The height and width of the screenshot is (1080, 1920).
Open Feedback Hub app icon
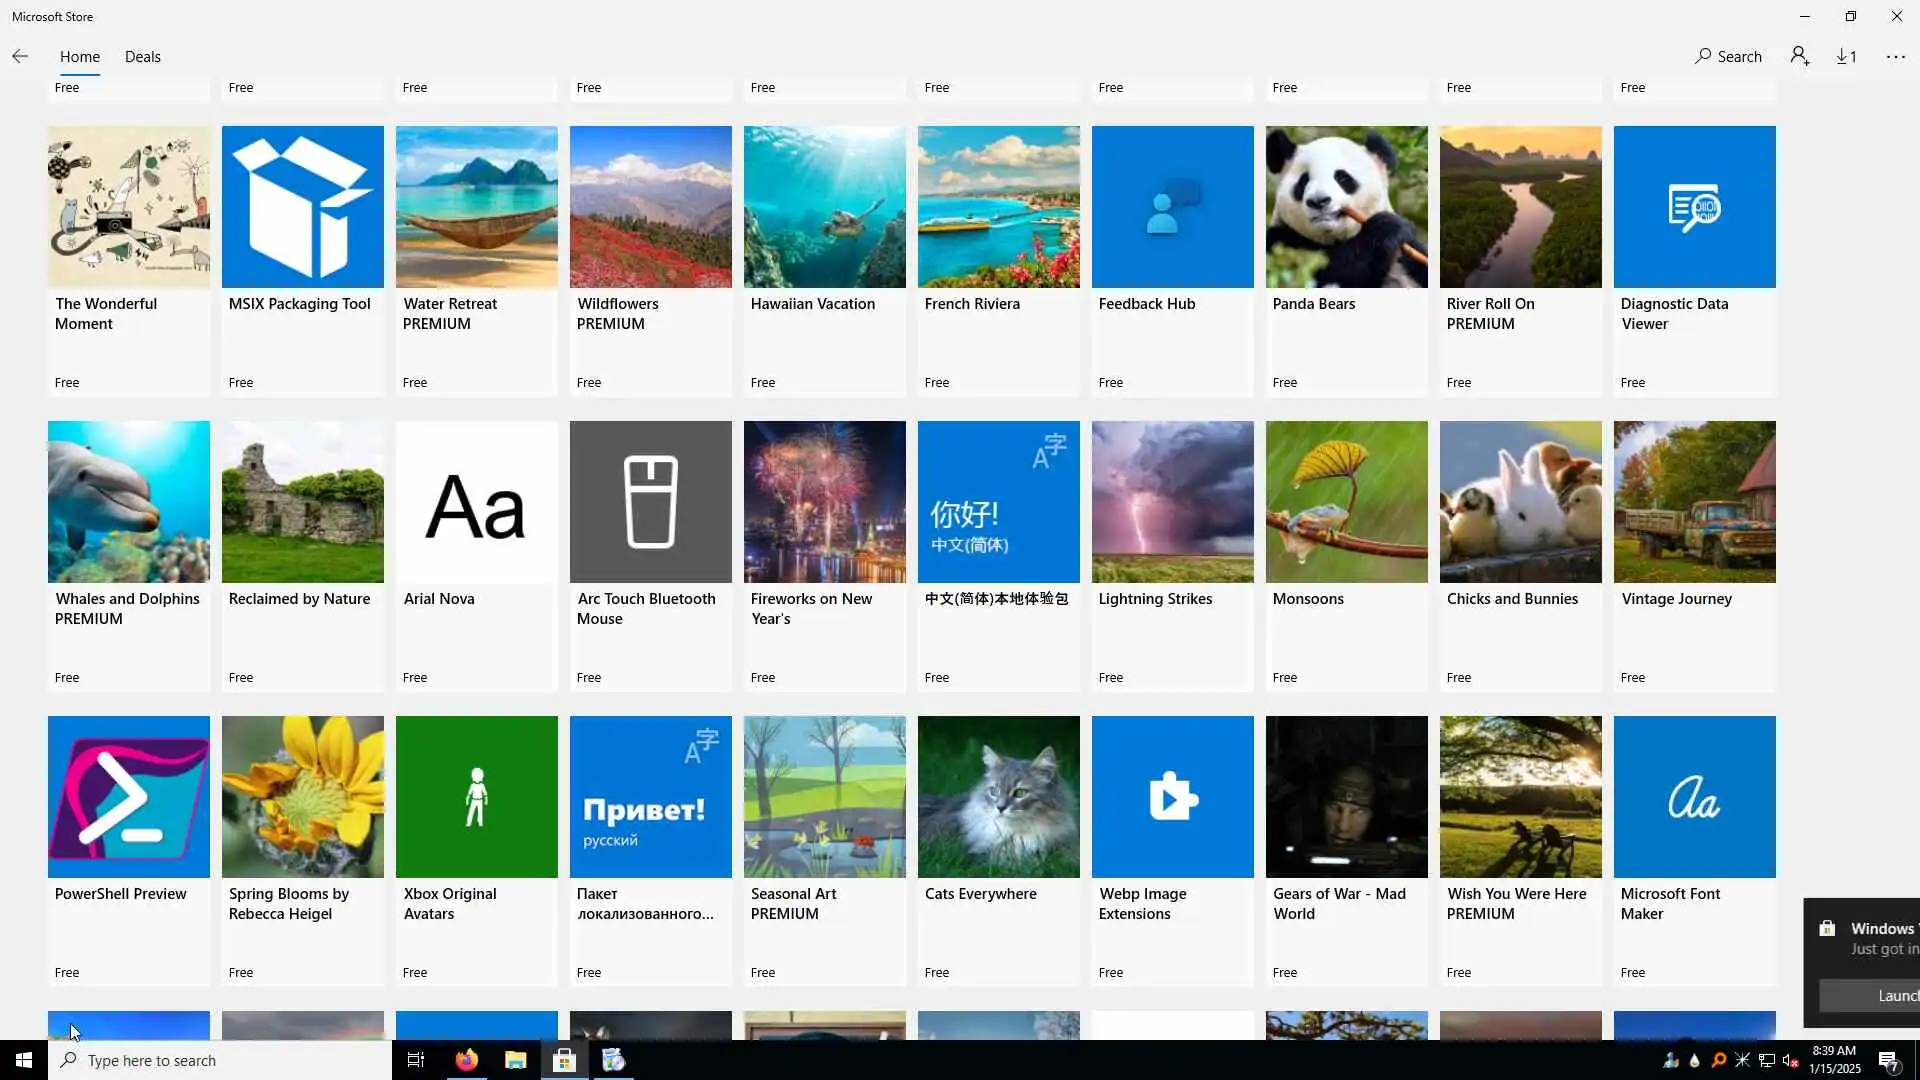(x=1172, y=207)
